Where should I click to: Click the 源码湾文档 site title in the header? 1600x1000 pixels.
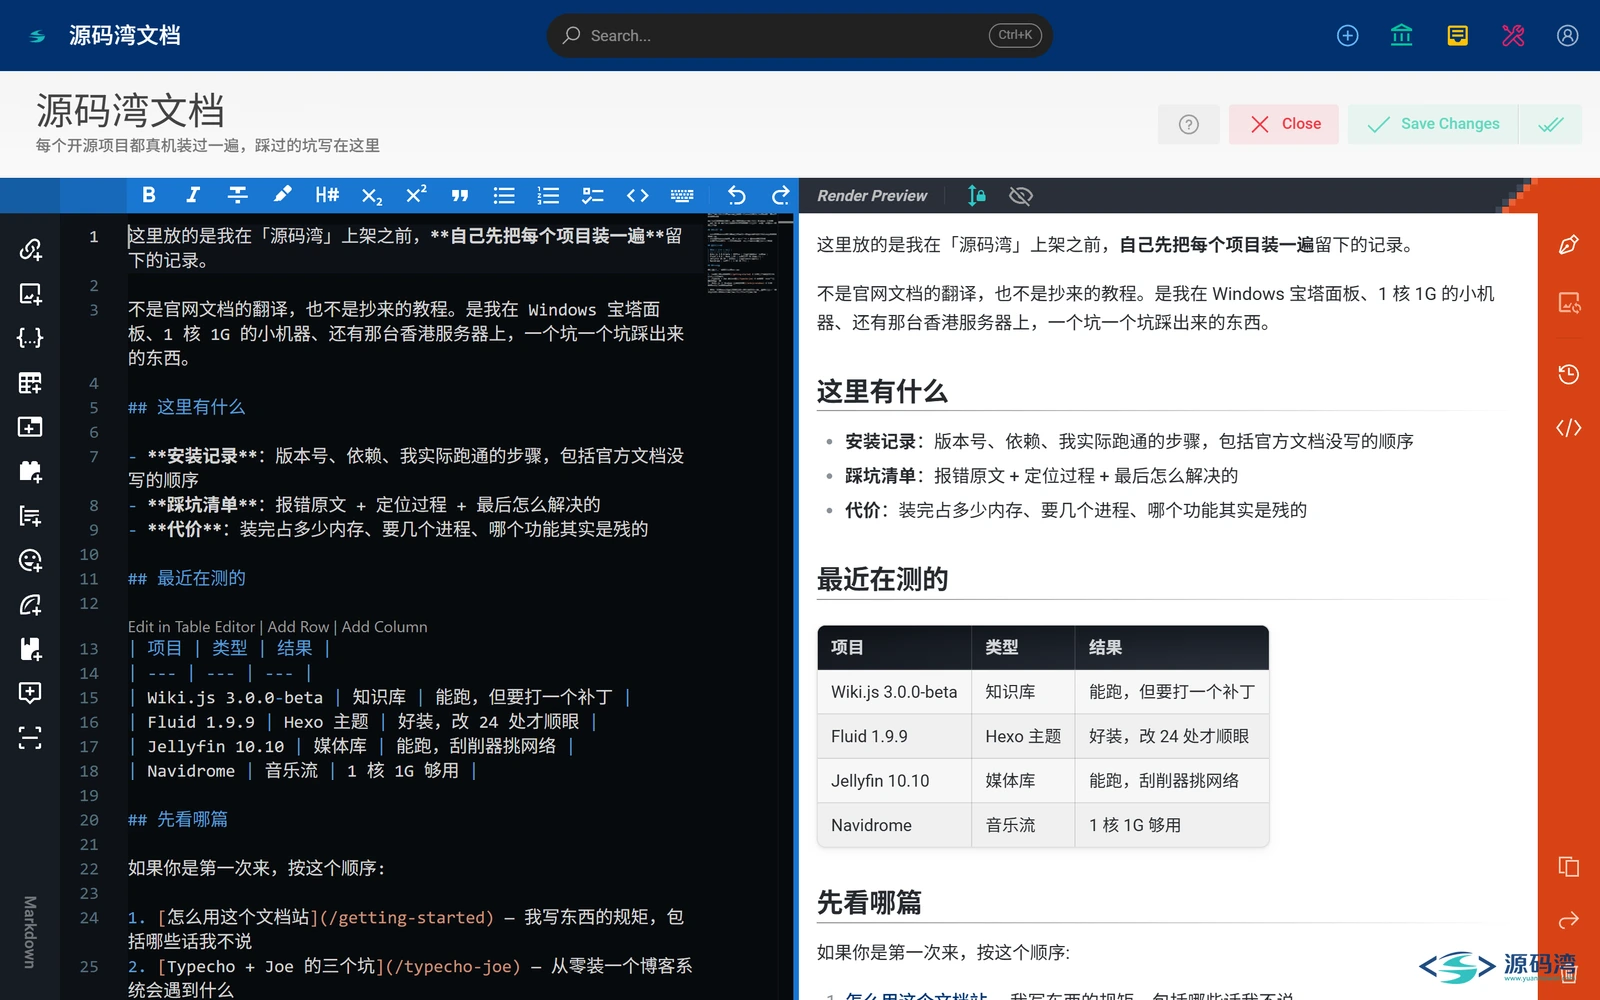[x=125, y=36]
